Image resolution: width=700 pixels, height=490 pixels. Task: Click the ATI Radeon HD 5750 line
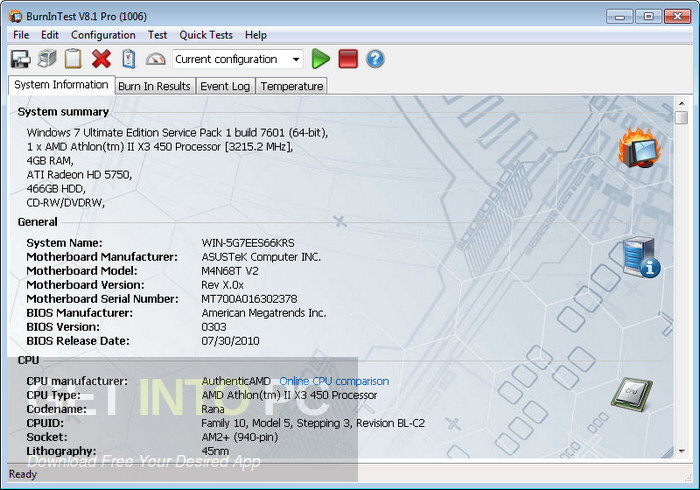[79, 174]
